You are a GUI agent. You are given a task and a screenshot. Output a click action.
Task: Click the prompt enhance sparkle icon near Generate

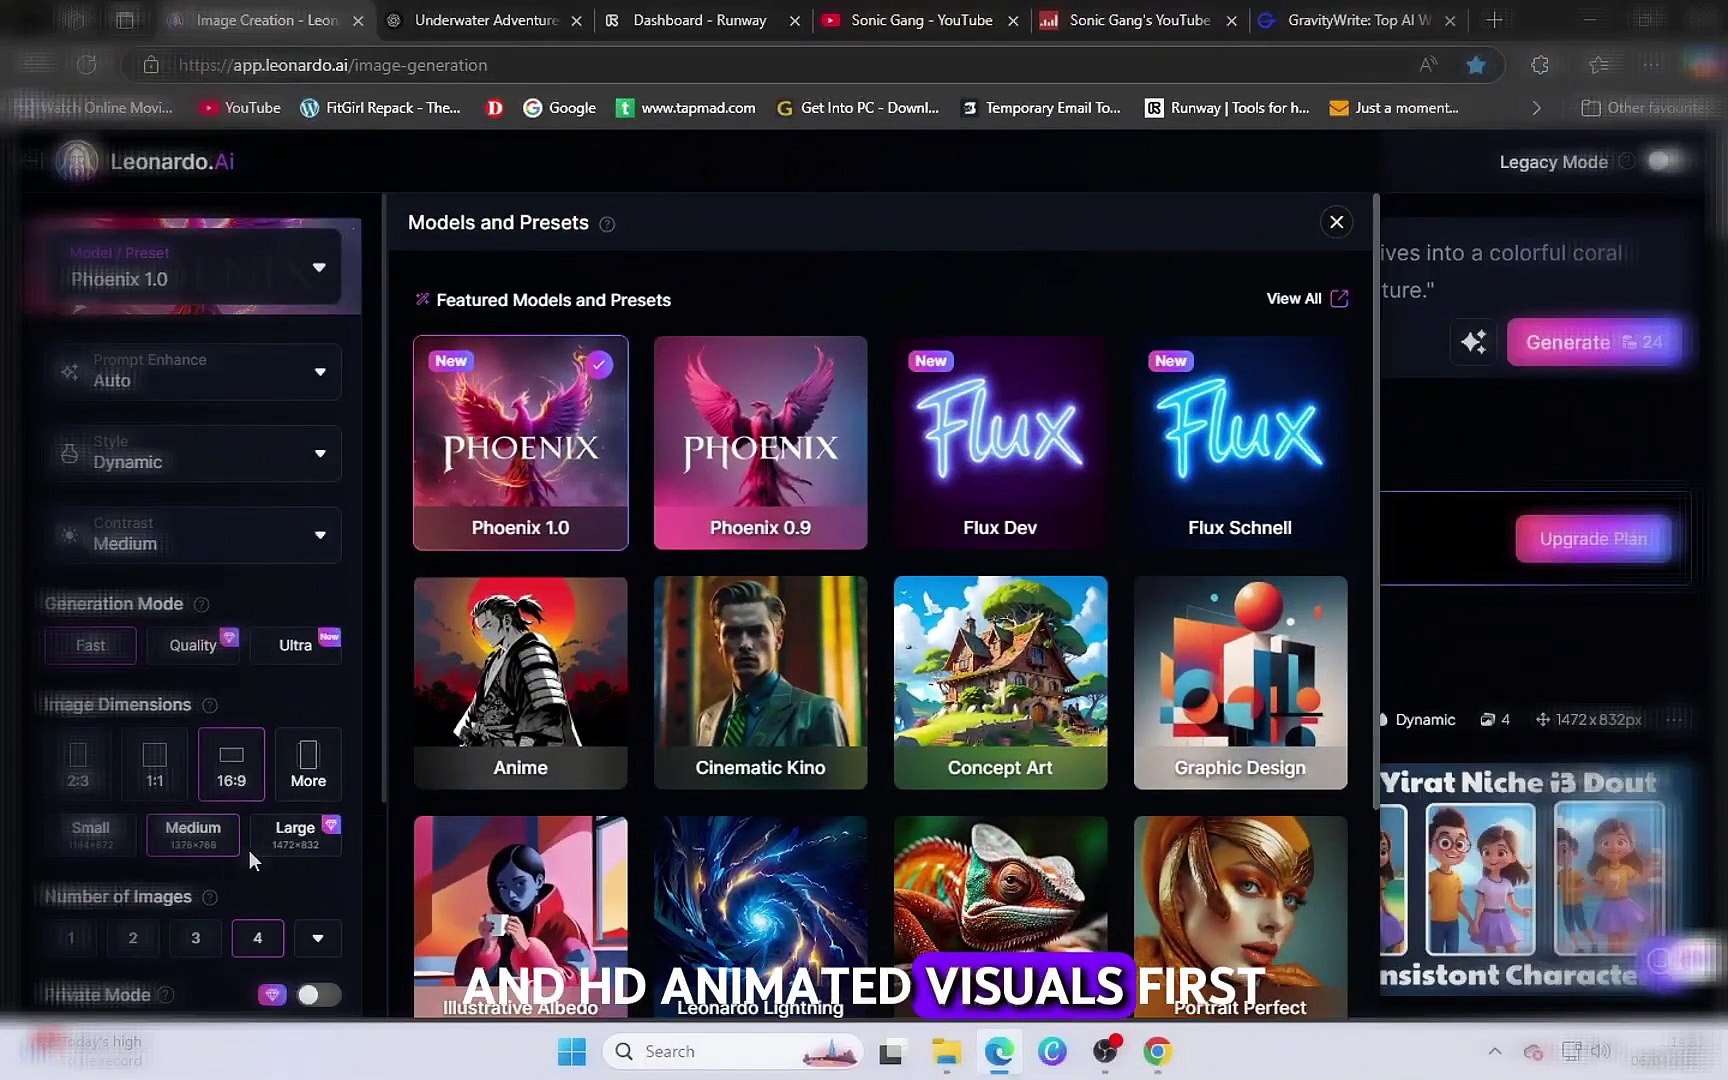point(1473,342)
